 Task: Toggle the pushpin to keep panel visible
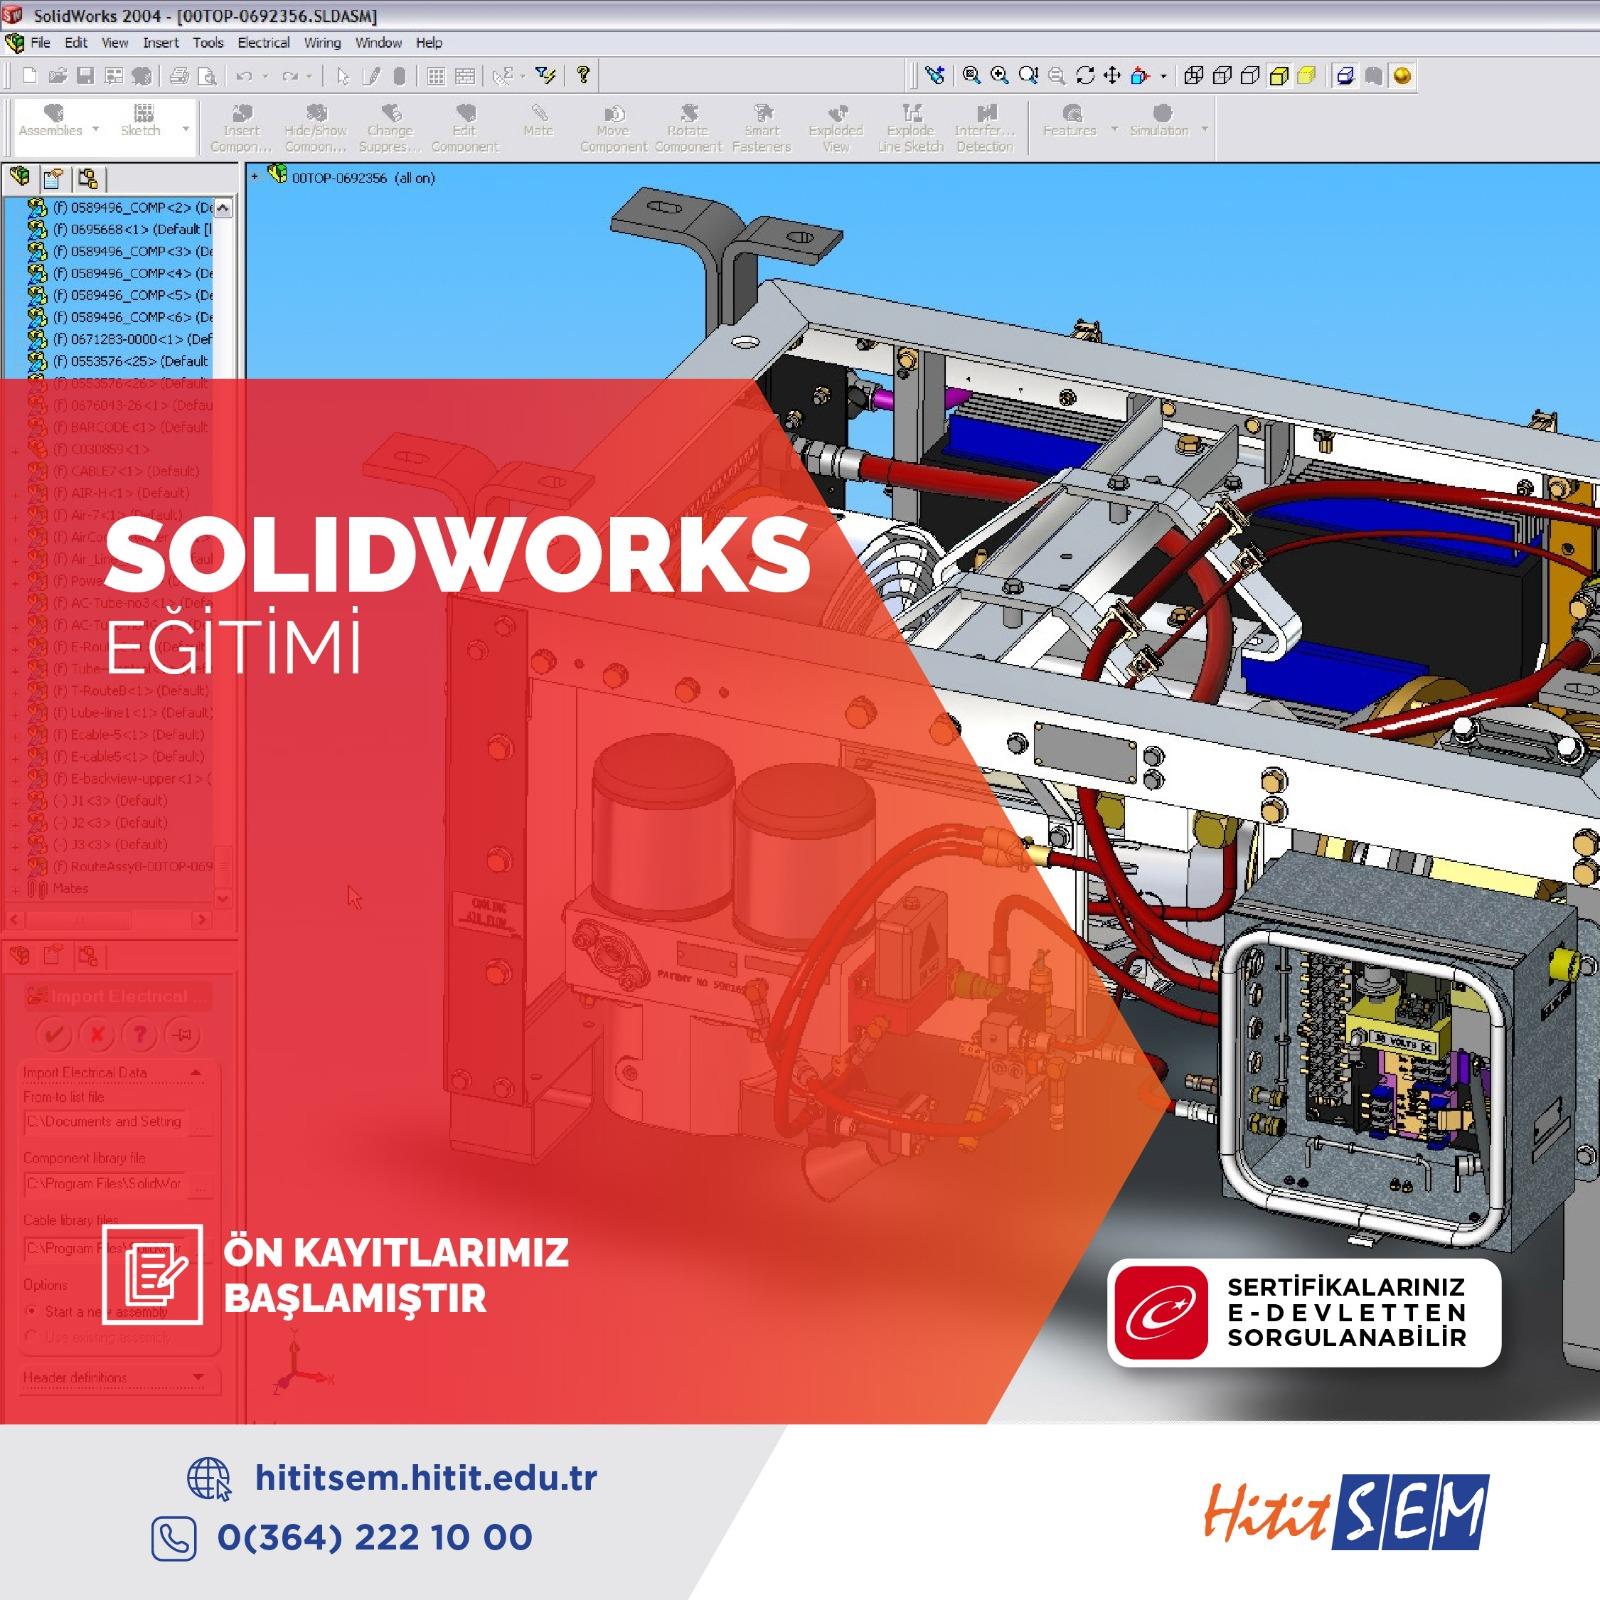183,1035
